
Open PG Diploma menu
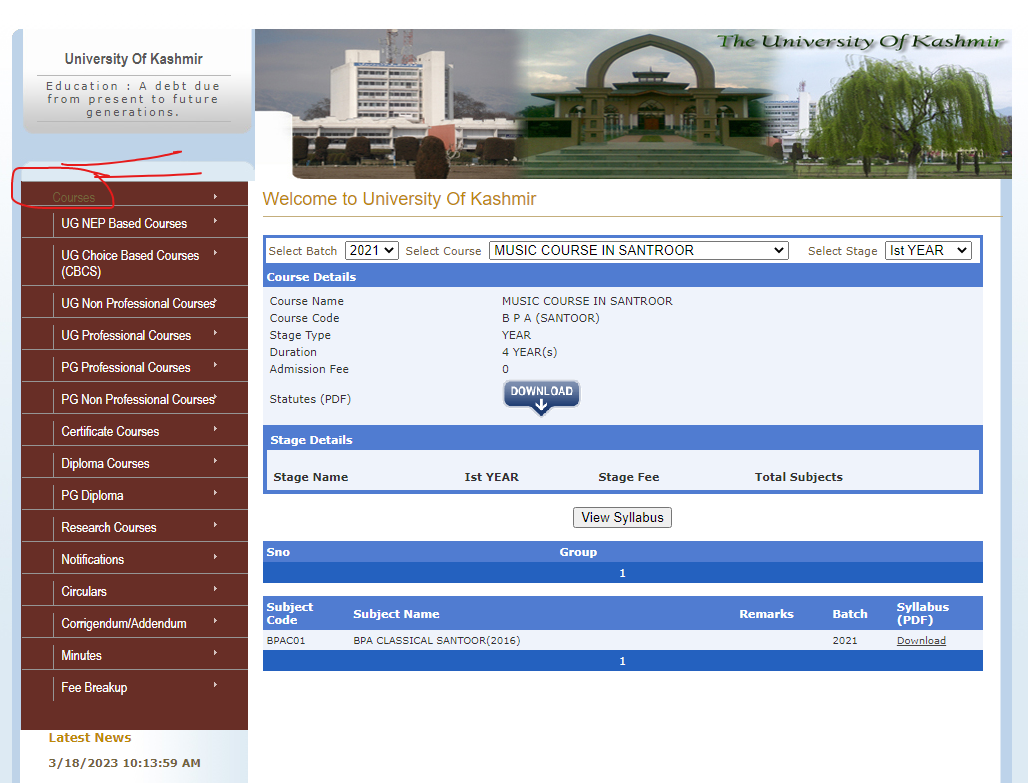coord(134,496)
